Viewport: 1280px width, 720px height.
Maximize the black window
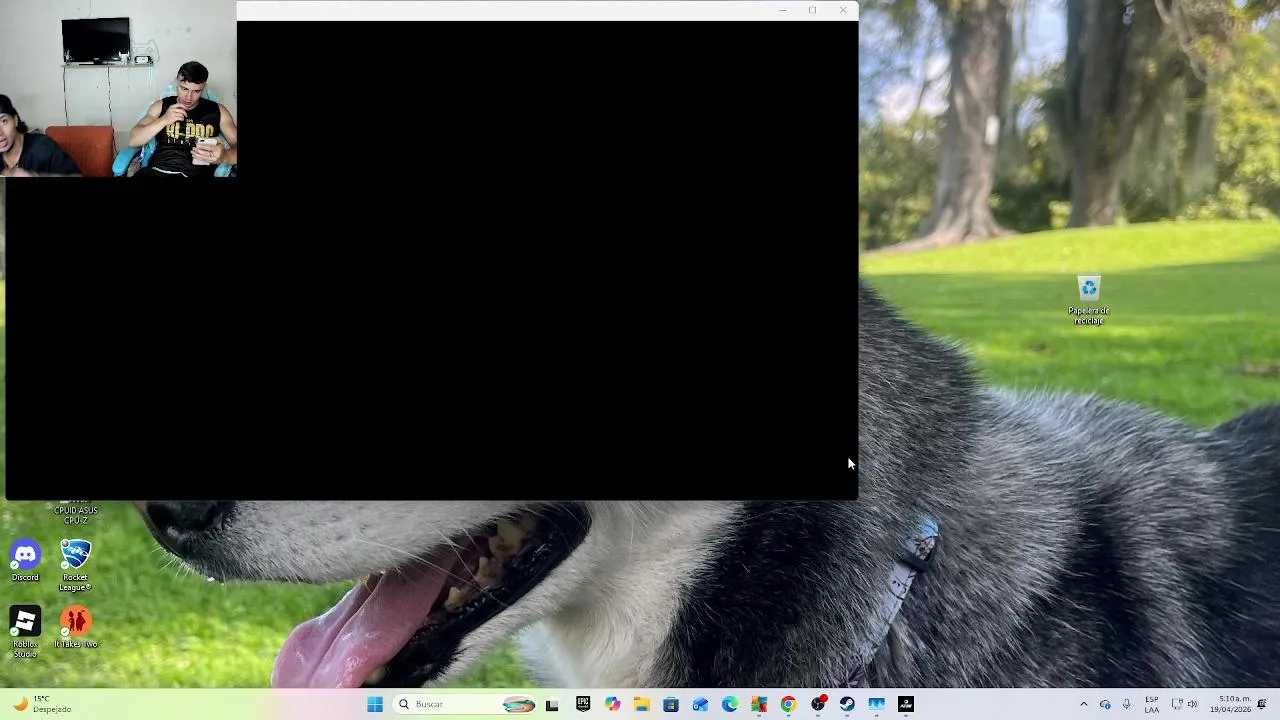(813, 10)
